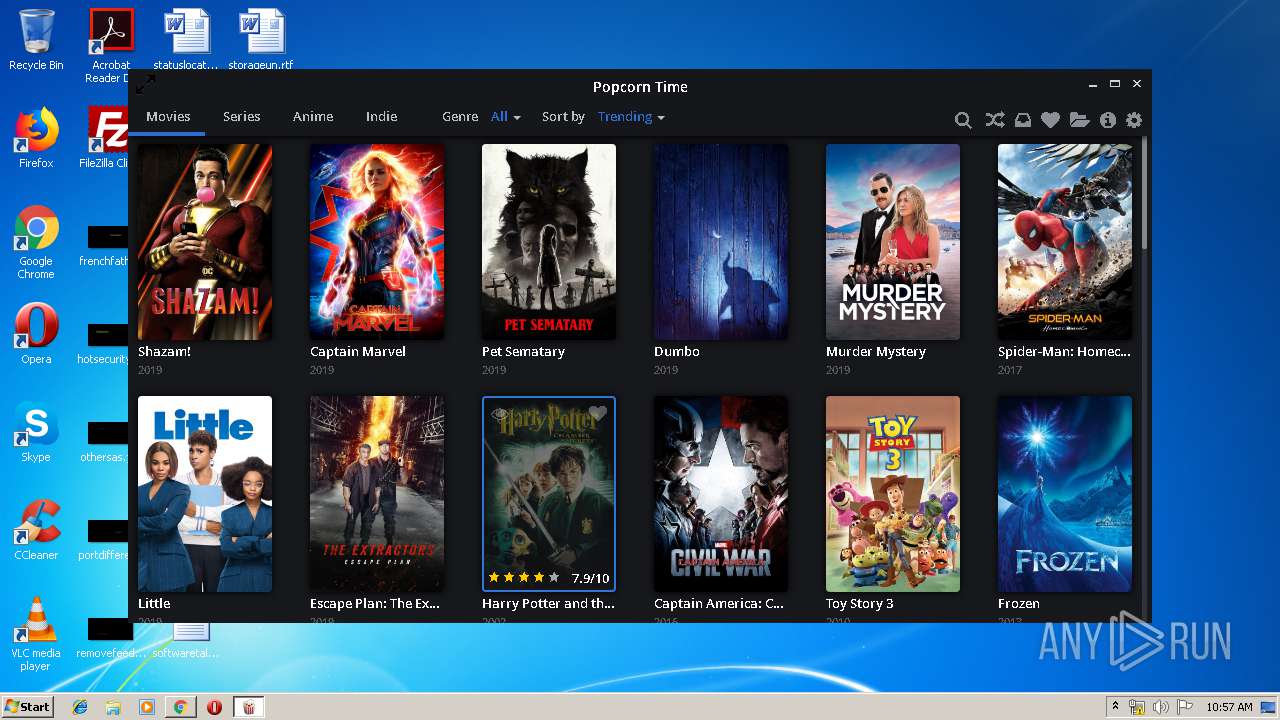Click the 'Captain Marvel' title text
The width and height of the screenshot is (1280, 720).
pos(358,352)
